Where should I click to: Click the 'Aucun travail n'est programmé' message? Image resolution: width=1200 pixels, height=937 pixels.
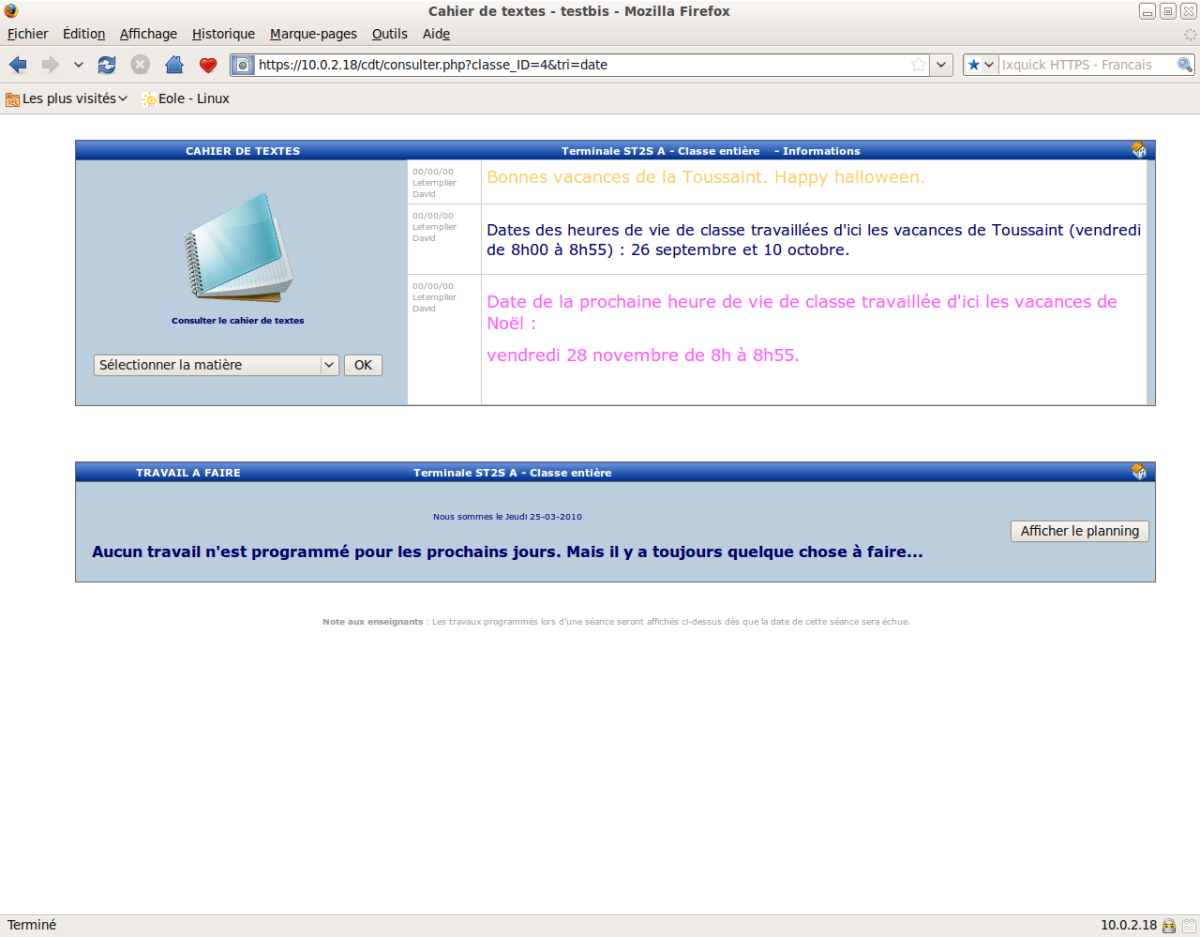pyautogui.click(x=507, y=552)
